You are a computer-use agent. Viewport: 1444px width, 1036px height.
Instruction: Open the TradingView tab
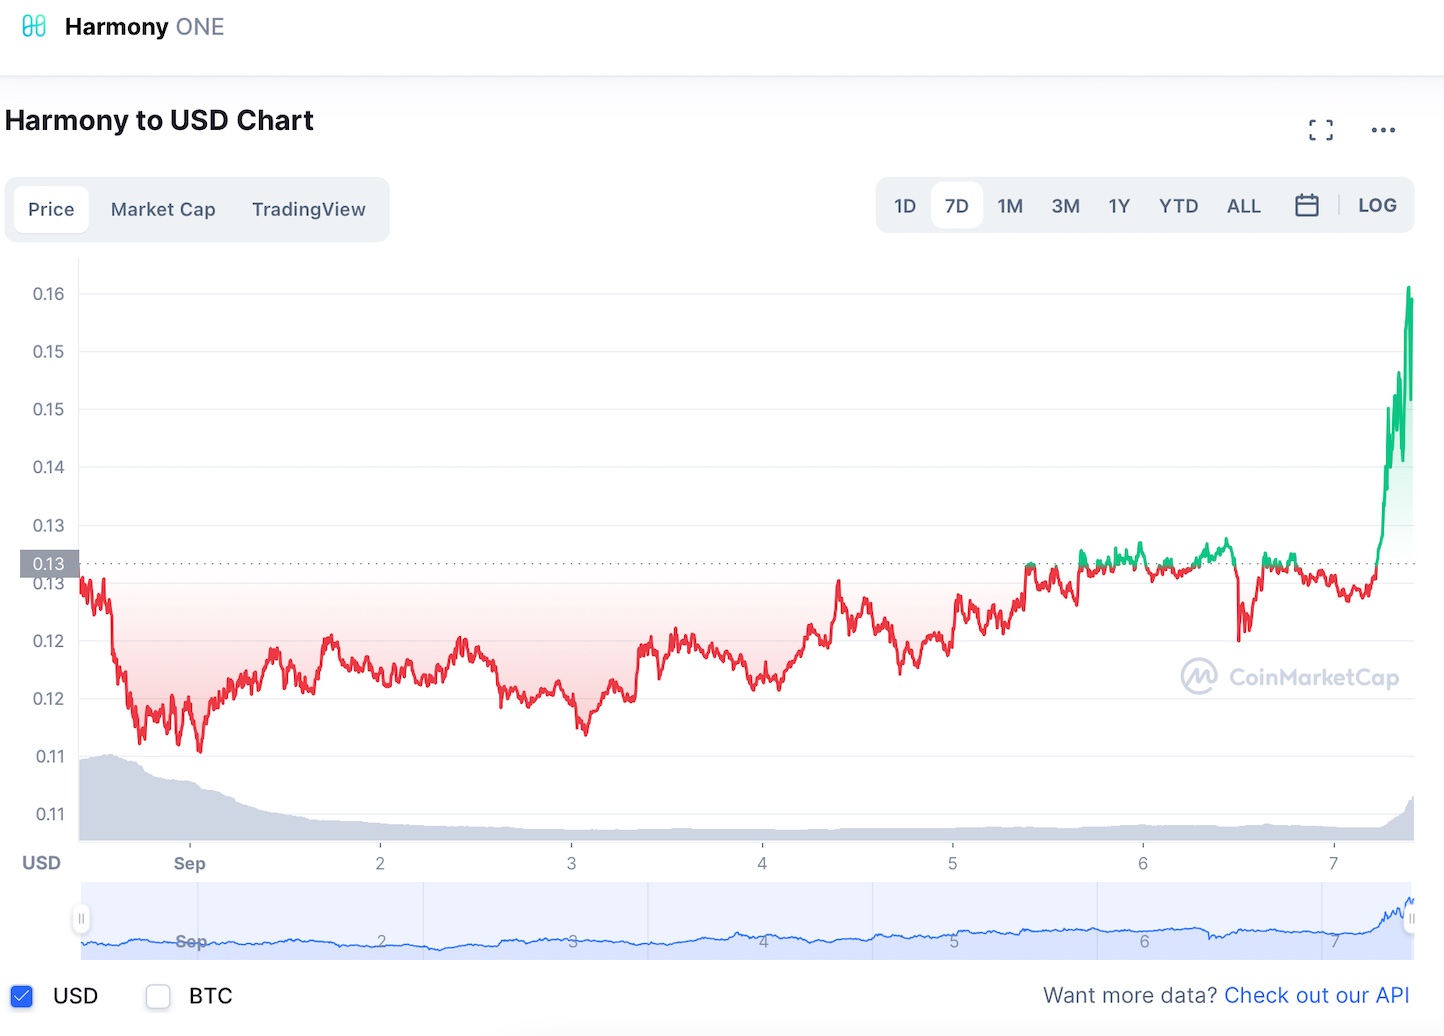308,209
